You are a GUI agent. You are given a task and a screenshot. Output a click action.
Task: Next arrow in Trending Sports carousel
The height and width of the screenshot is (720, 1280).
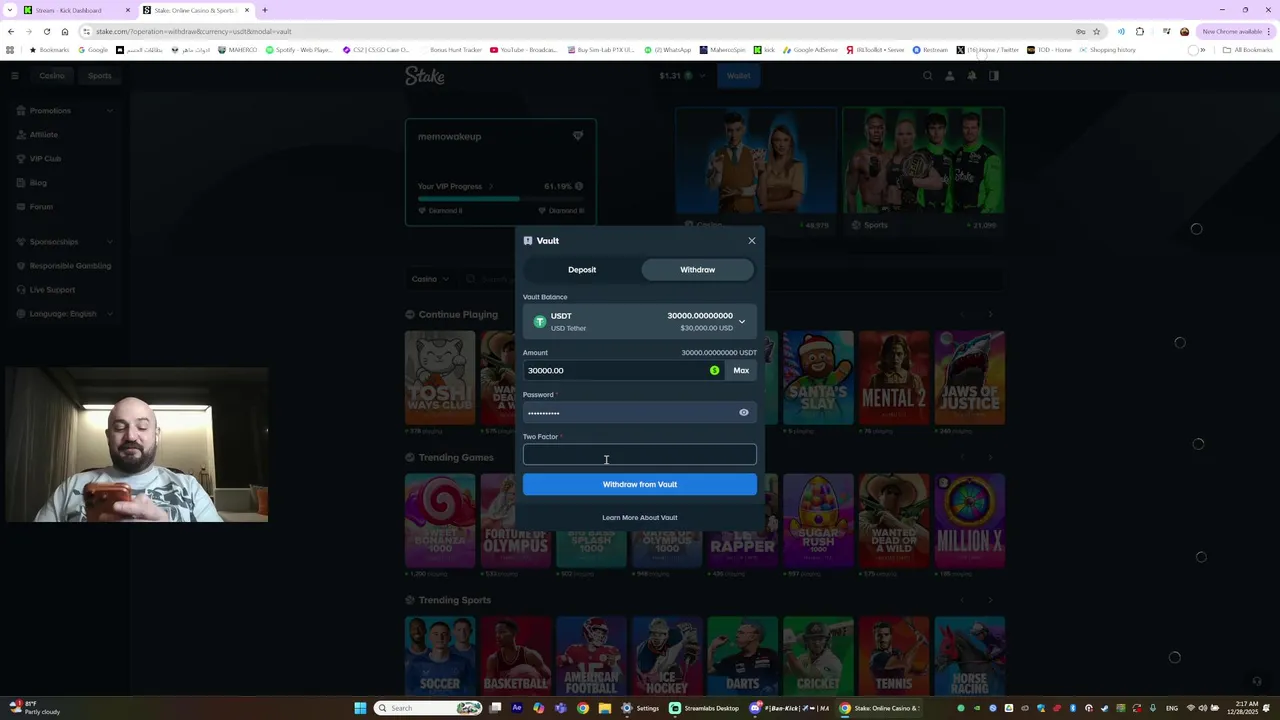tap(990, 600)
